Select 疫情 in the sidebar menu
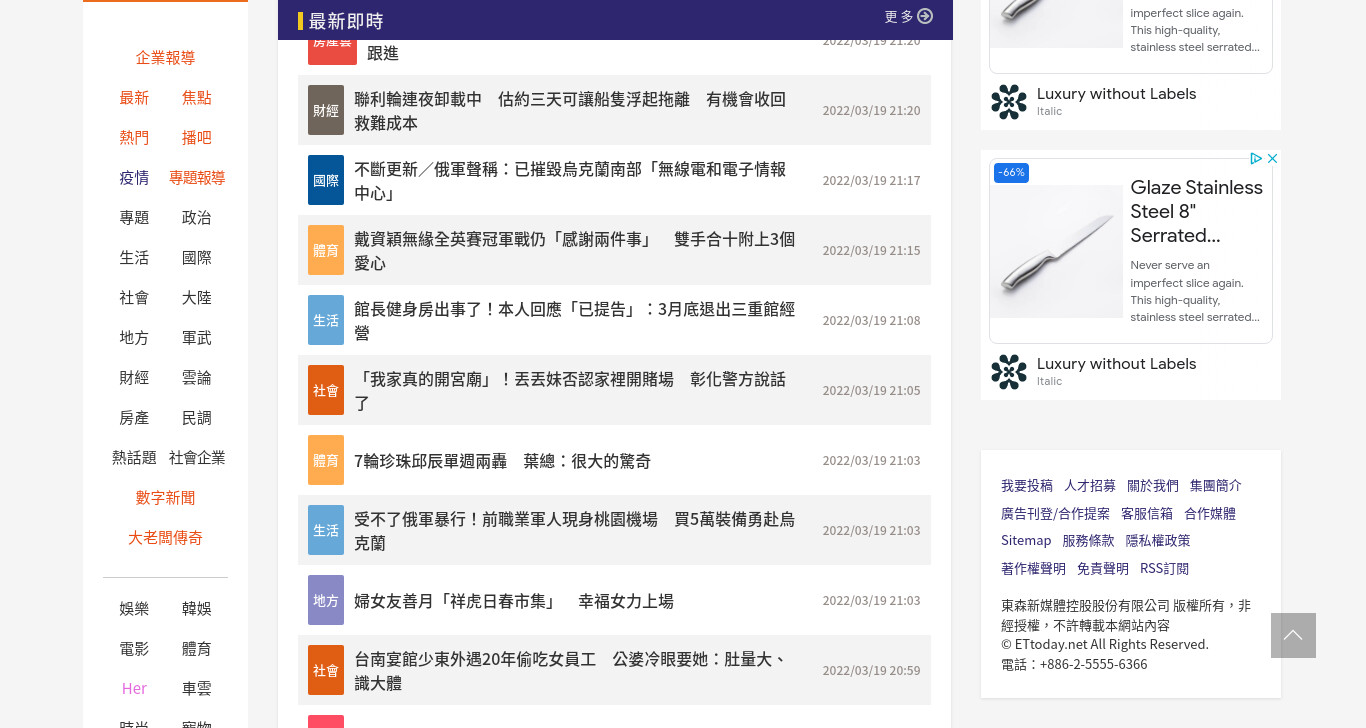1366x728 pixels. [134, 178]
